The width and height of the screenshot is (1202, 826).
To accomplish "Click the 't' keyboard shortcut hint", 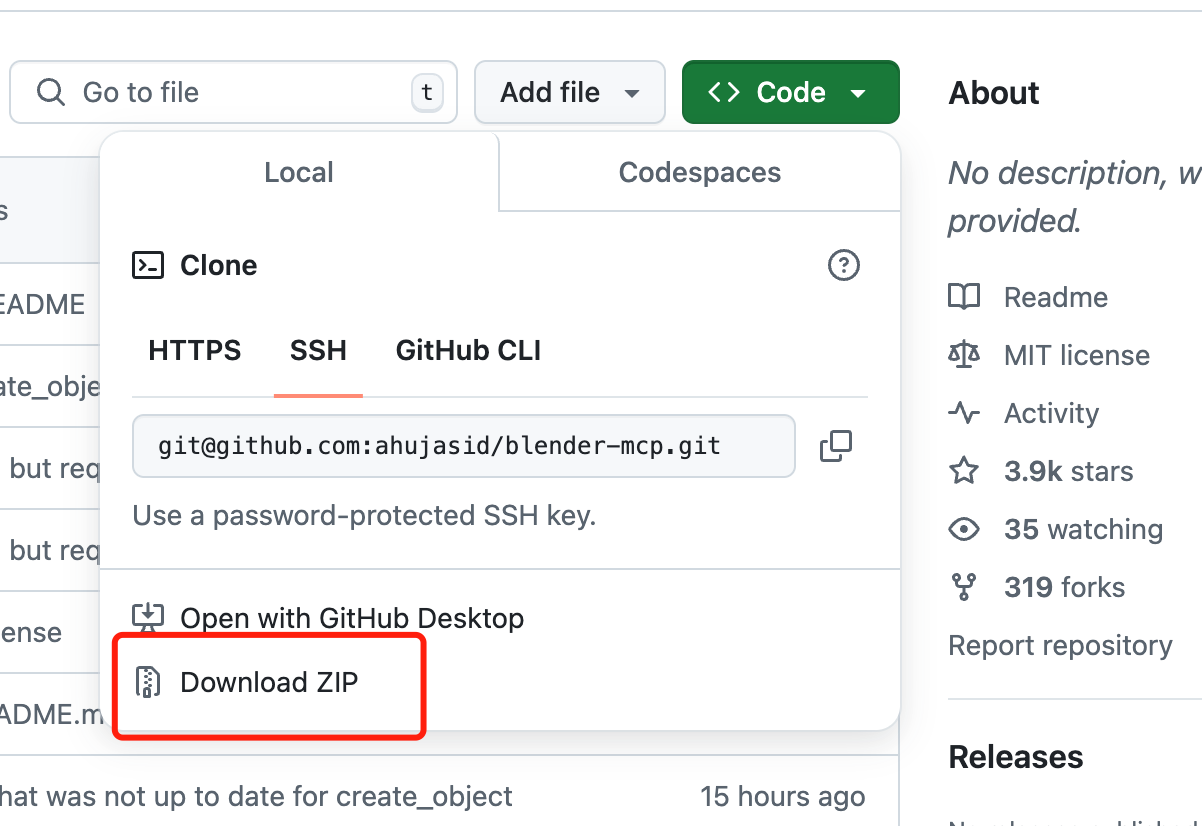I will [427, 93].
